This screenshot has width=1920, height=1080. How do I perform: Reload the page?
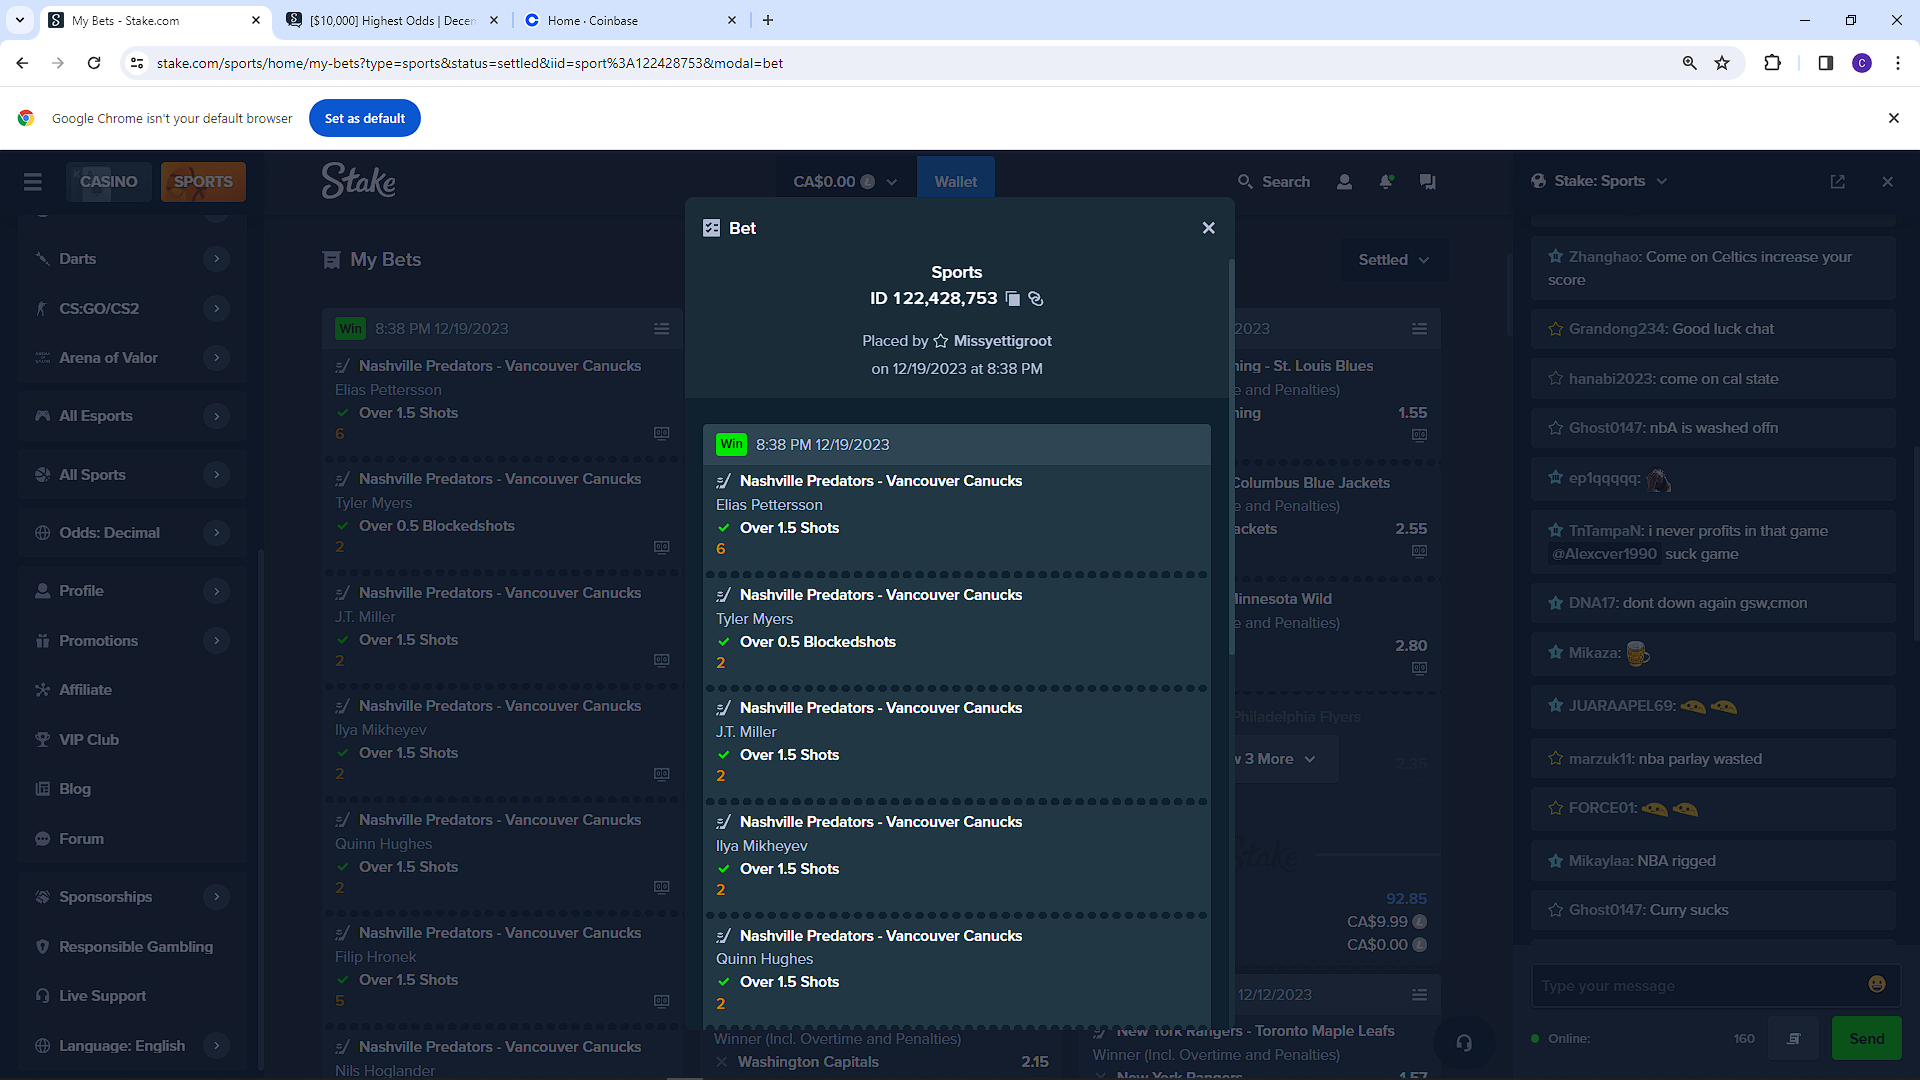point(94,63)
